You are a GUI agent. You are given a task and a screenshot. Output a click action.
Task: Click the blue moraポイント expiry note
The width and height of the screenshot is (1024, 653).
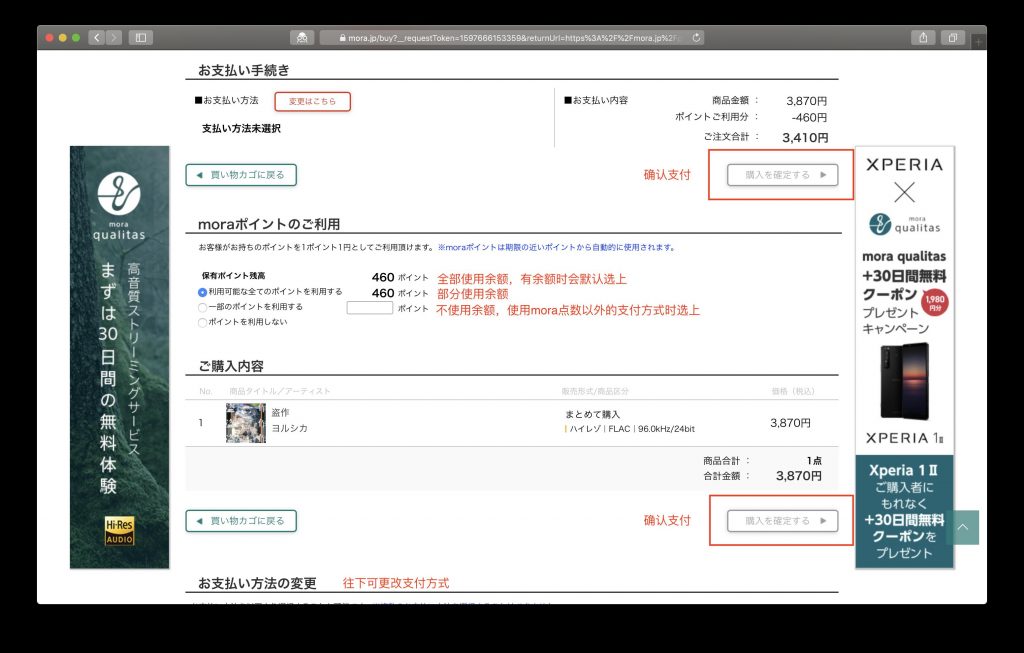pyautogui.click(x=557, y=247)
